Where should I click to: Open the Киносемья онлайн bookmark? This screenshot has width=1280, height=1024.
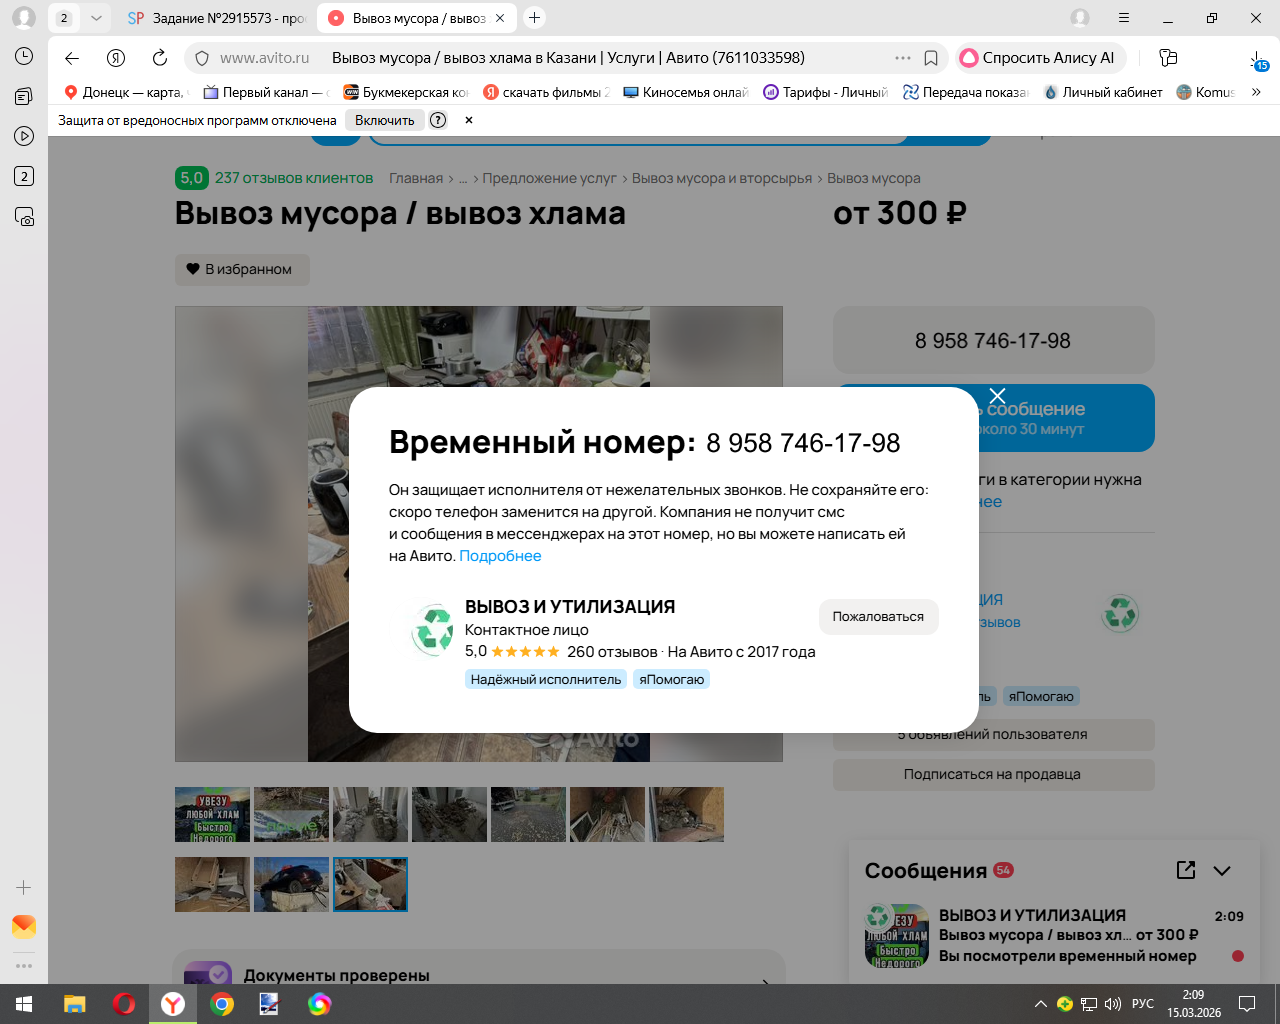[x=686, y=92]
